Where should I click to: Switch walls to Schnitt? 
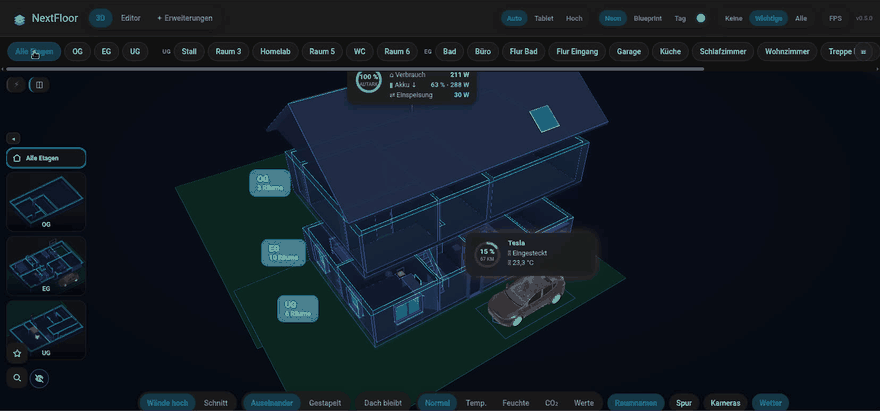click(x=216, y=403)
